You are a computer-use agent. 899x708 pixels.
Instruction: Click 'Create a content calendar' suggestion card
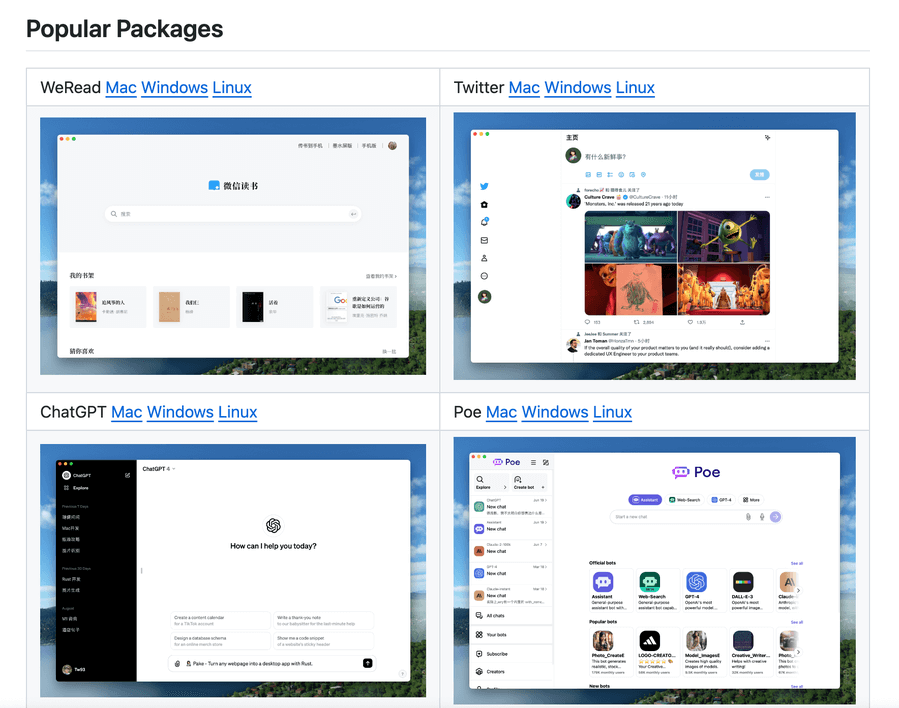[x=220, y=620]
